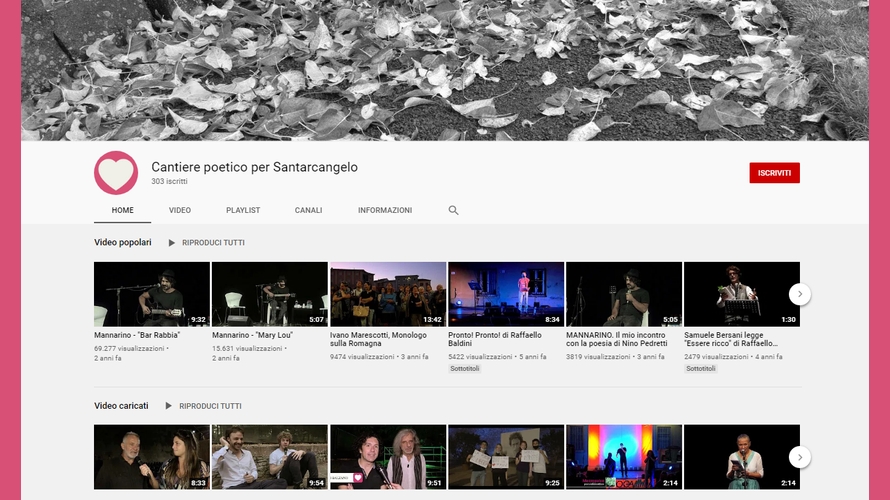Open the Playlist tab
Screen dimensions: 890x500
243,211
